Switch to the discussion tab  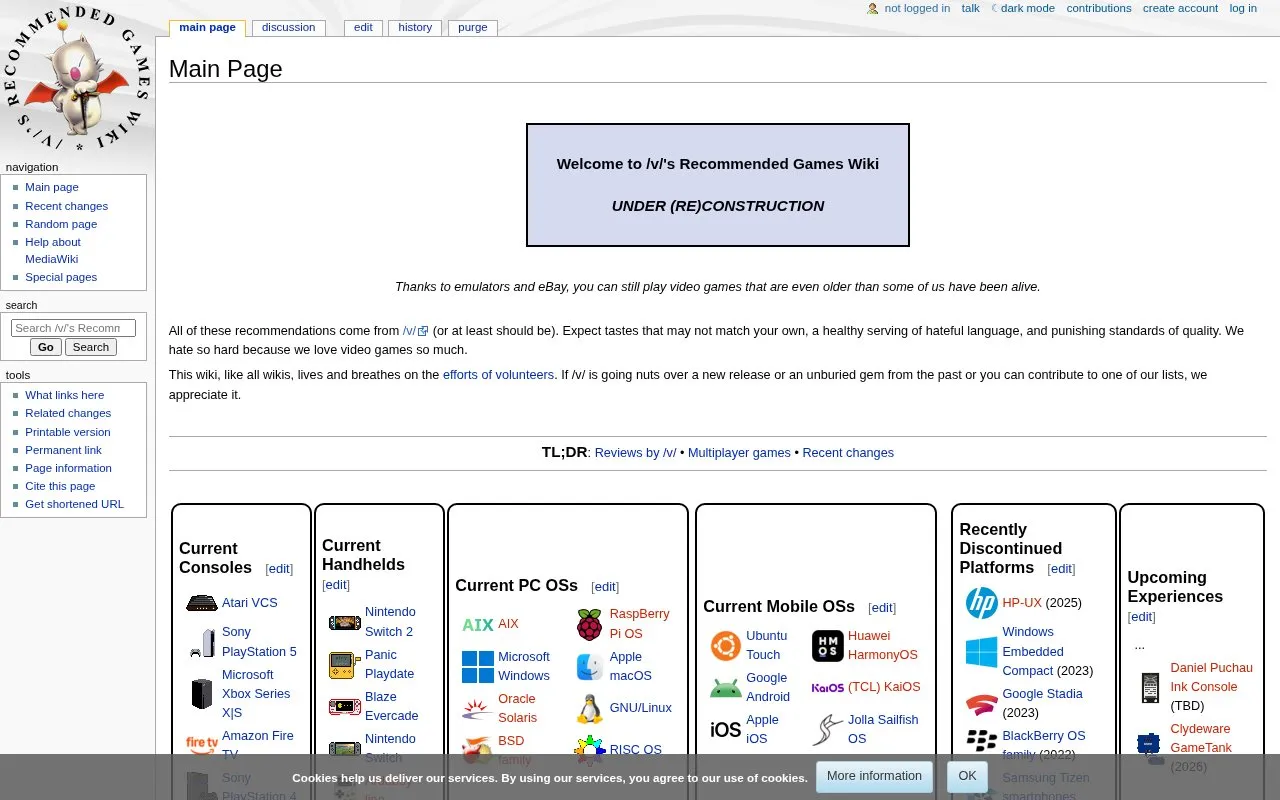288,27
